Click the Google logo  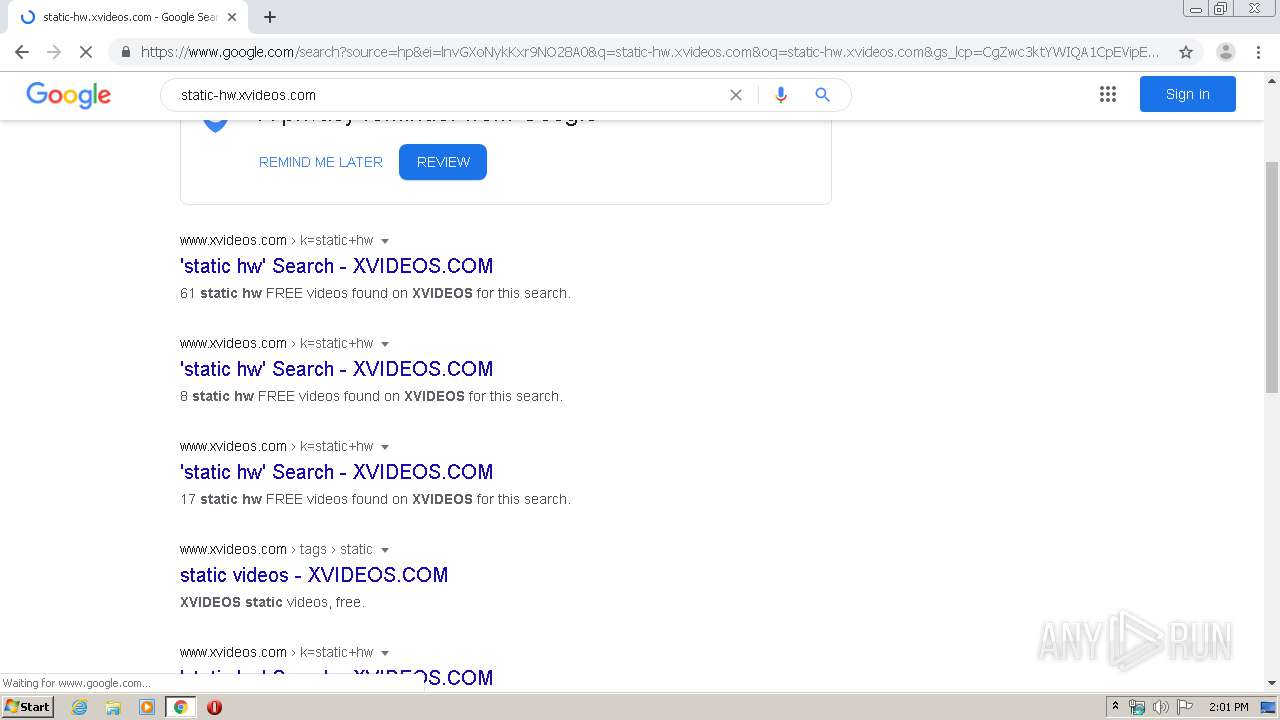tap(68, 95)
